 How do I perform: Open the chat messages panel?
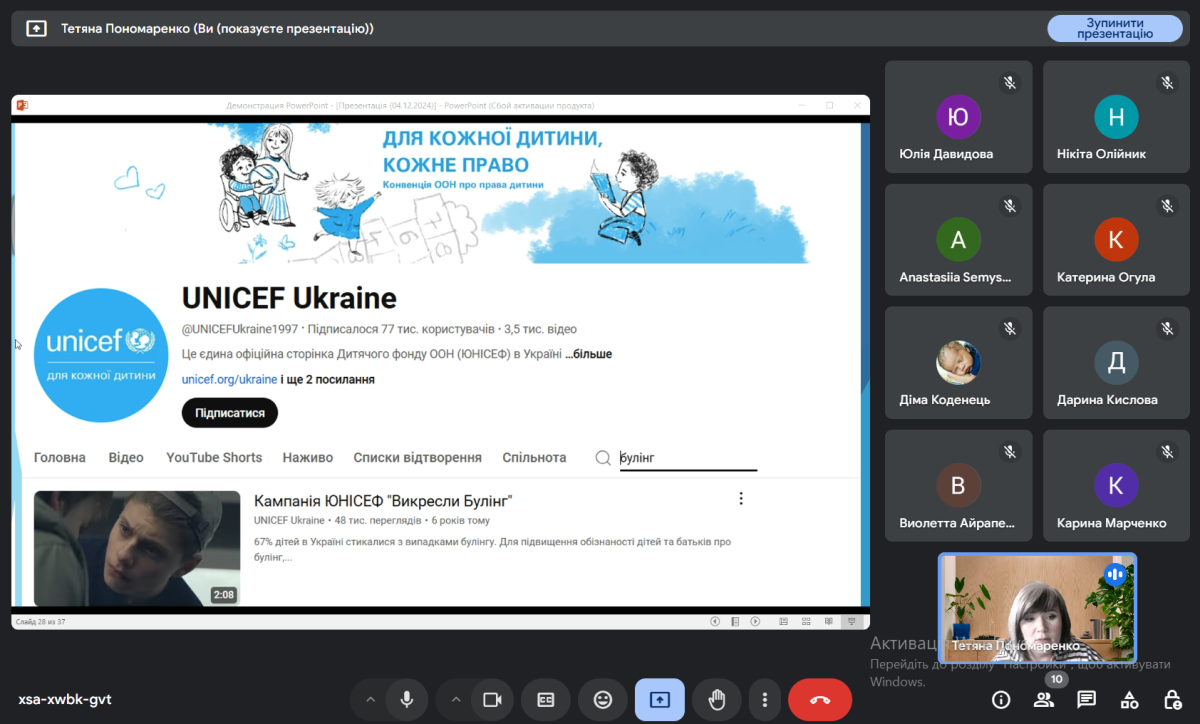tap(1086, 699)
